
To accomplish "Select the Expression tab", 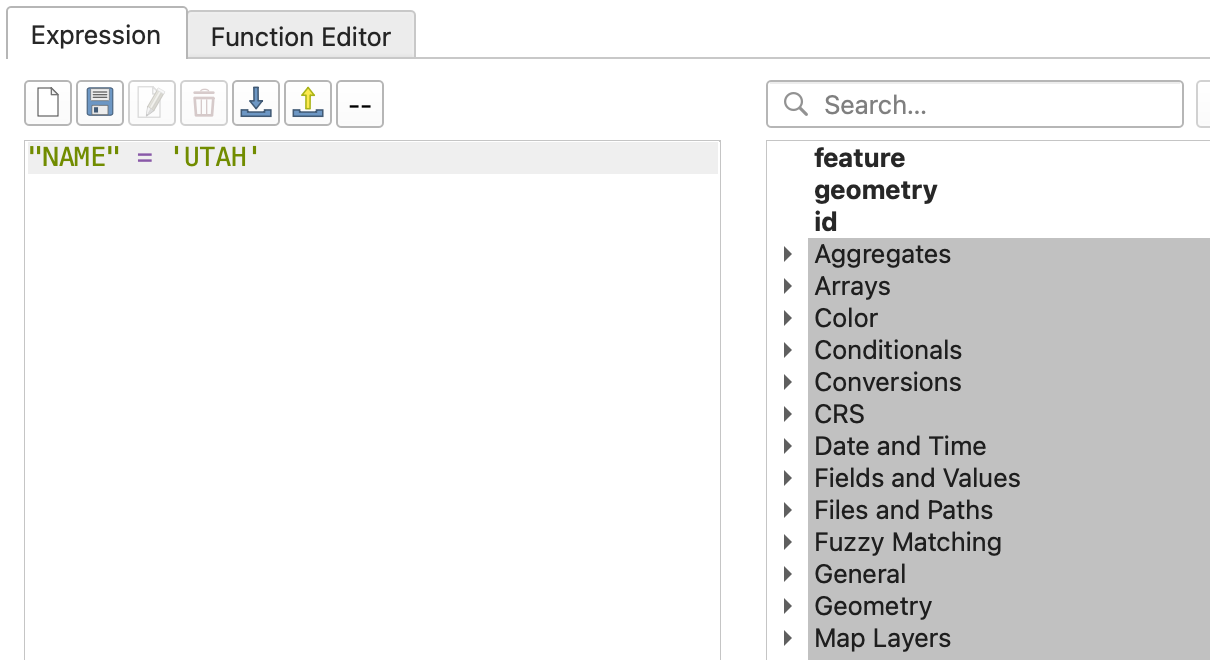I will (x=96, y=35).
